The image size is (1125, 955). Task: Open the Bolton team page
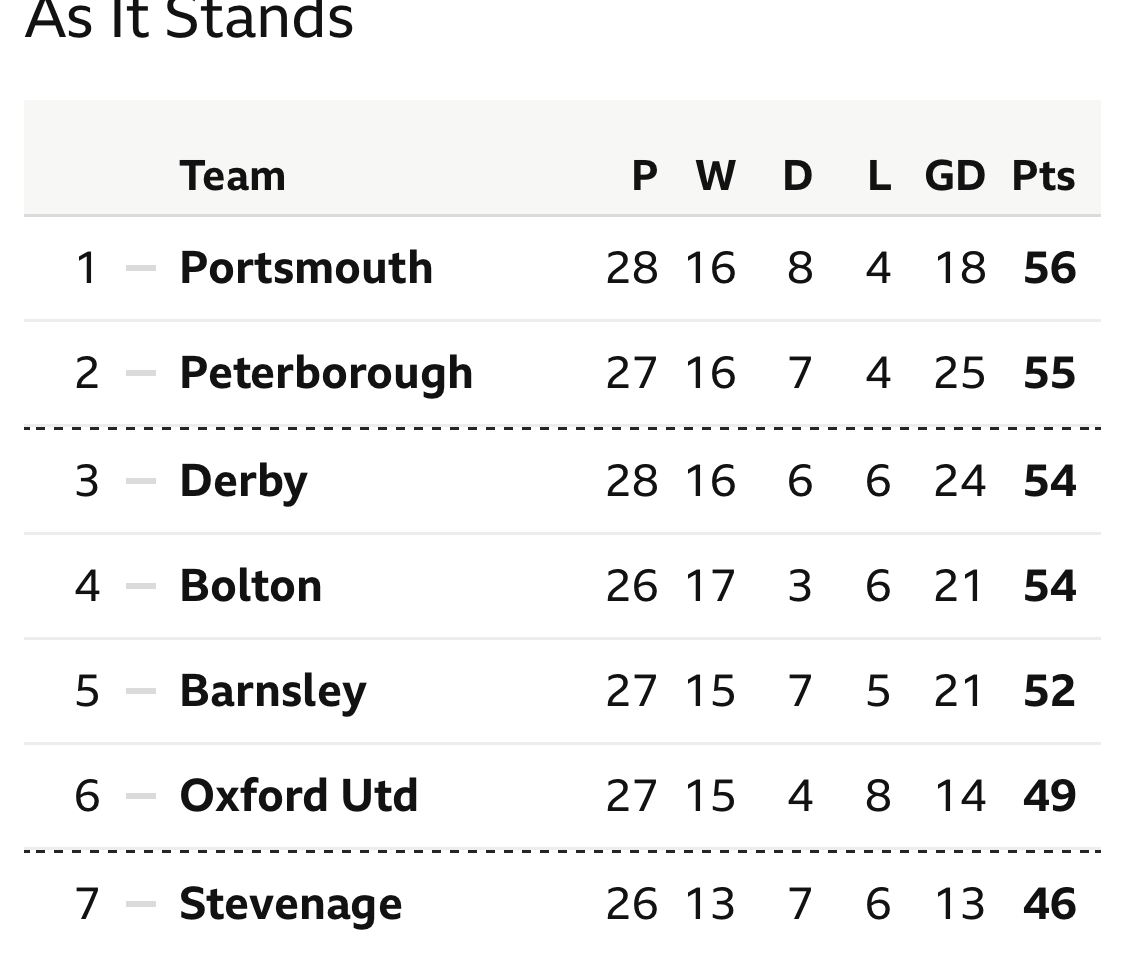[251, 585]
